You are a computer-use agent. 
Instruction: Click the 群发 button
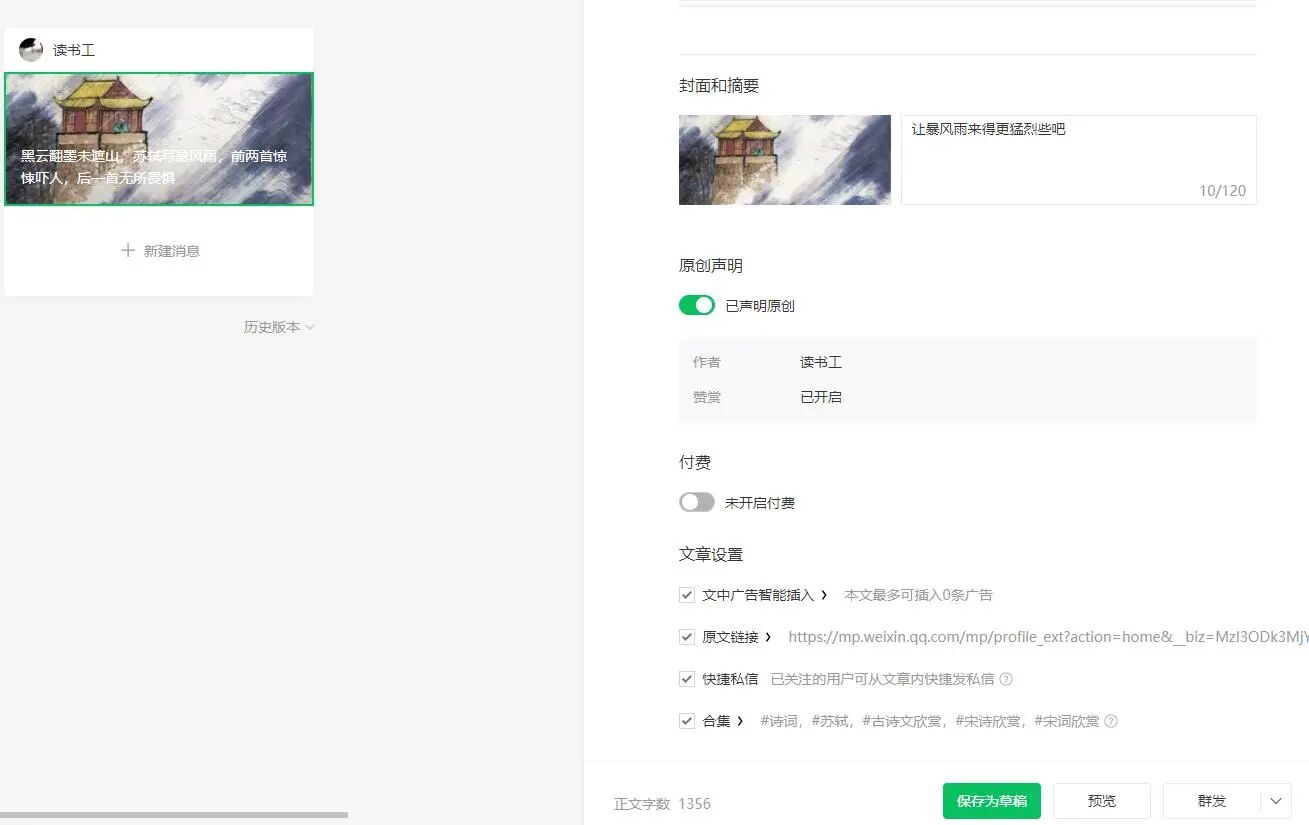pyautogui.click(x=1212, y=801)
